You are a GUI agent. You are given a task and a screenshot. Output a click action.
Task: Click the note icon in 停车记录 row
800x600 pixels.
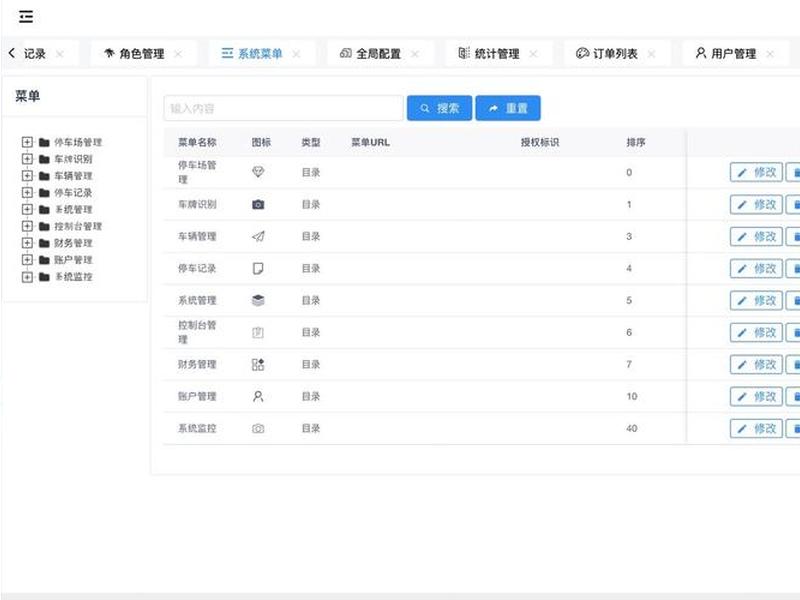[258, 268]
